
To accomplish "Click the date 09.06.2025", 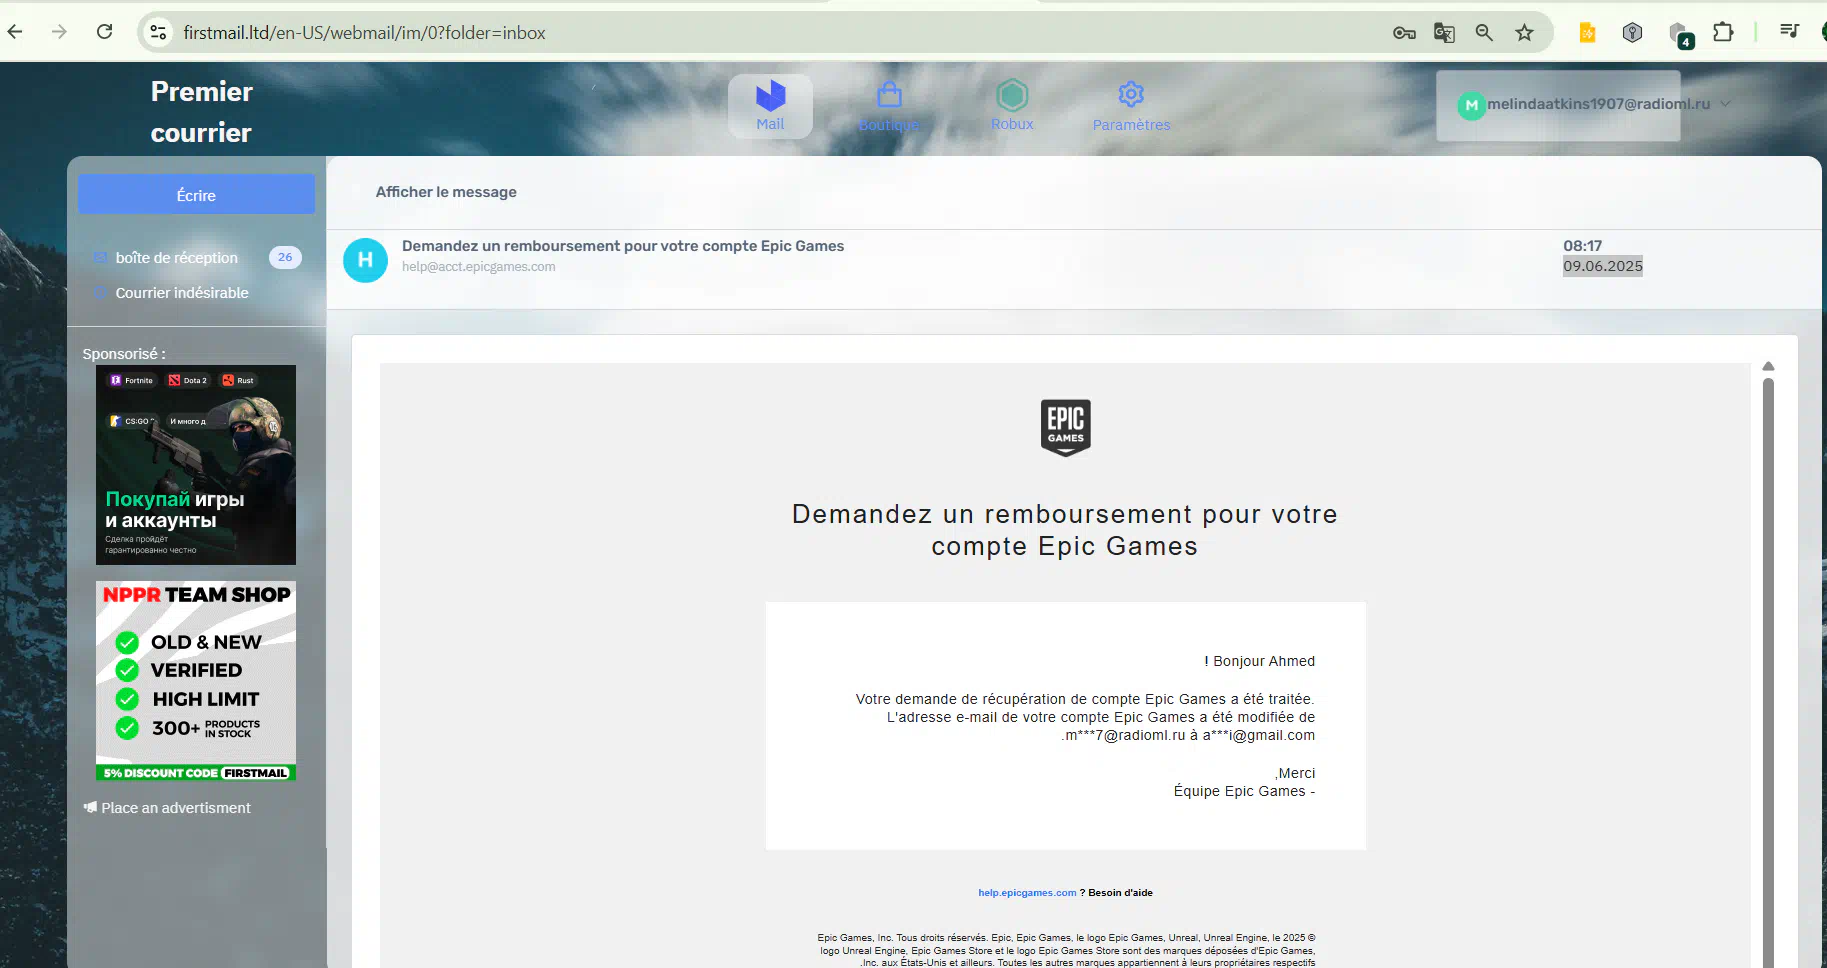I will pyautogui.click(x=1603, y=266).
